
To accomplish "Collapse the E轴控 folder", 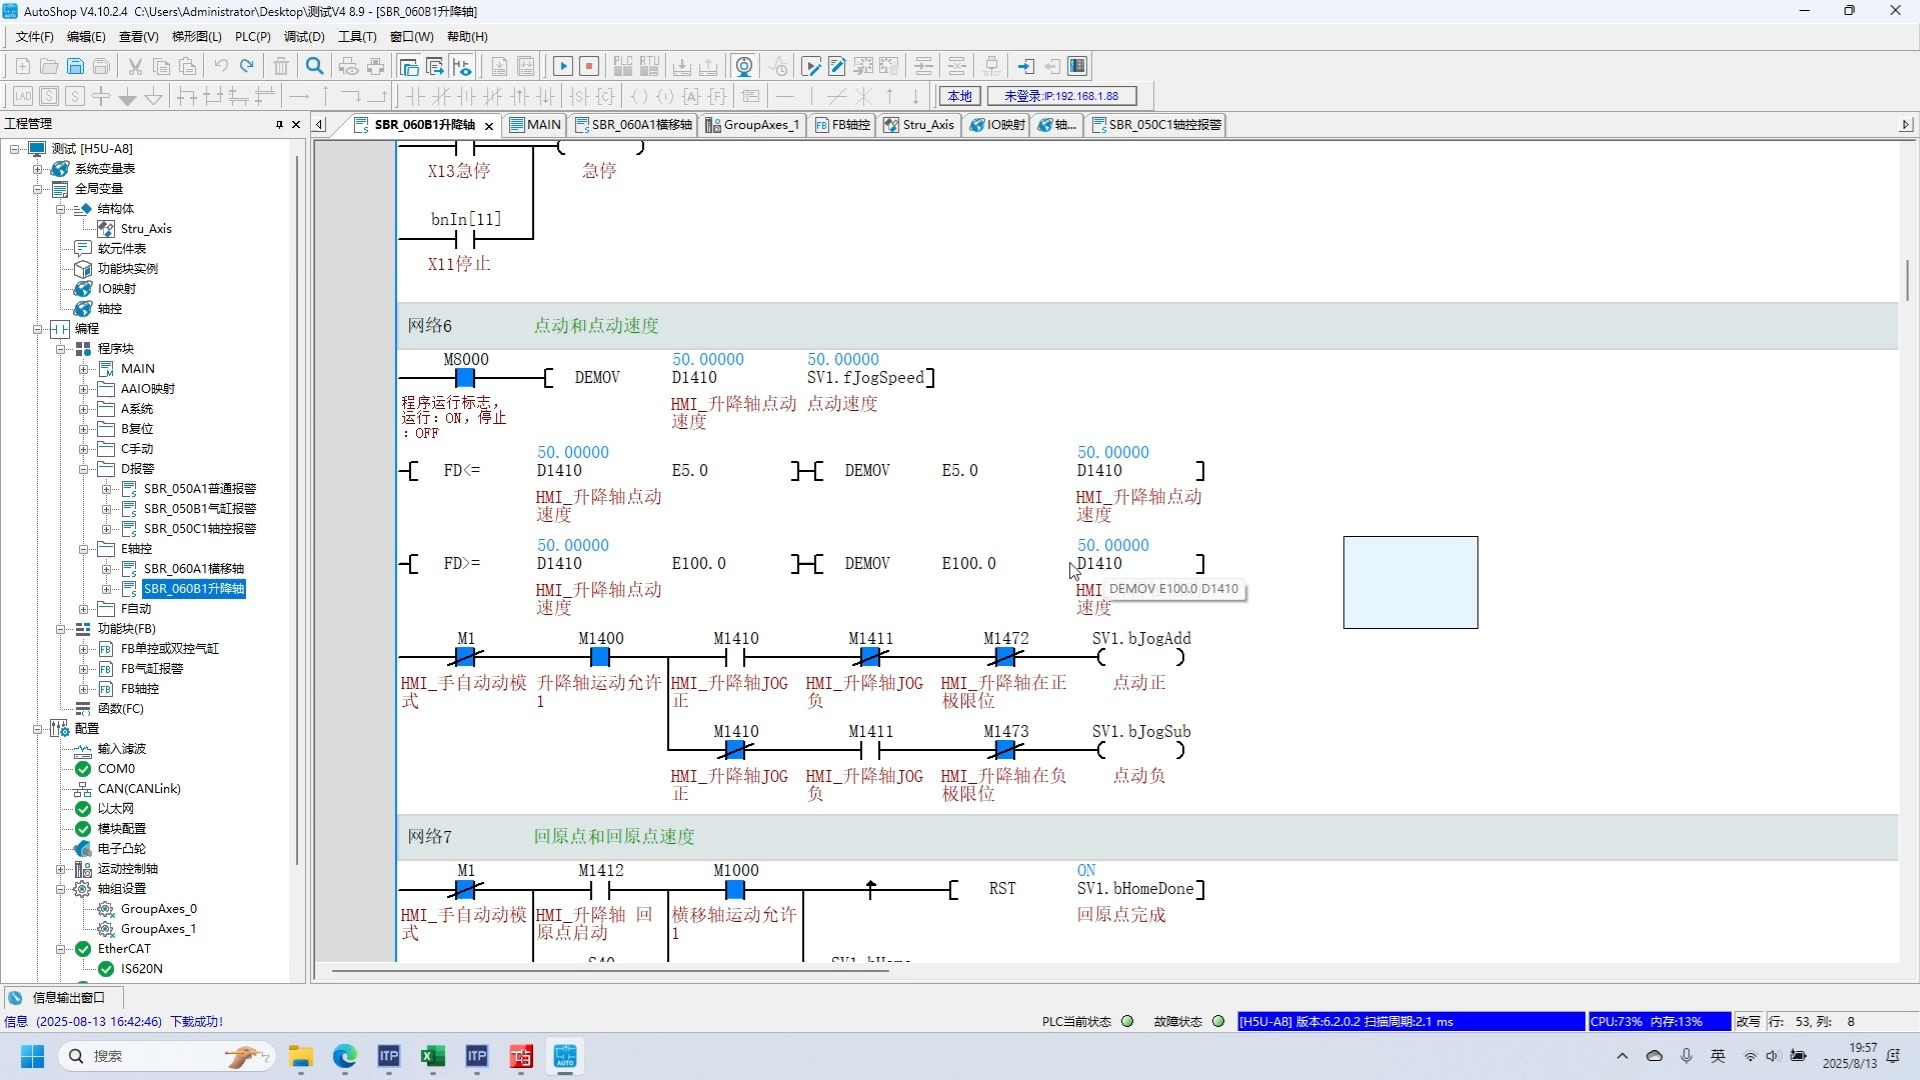I will [x=85, y=549].
